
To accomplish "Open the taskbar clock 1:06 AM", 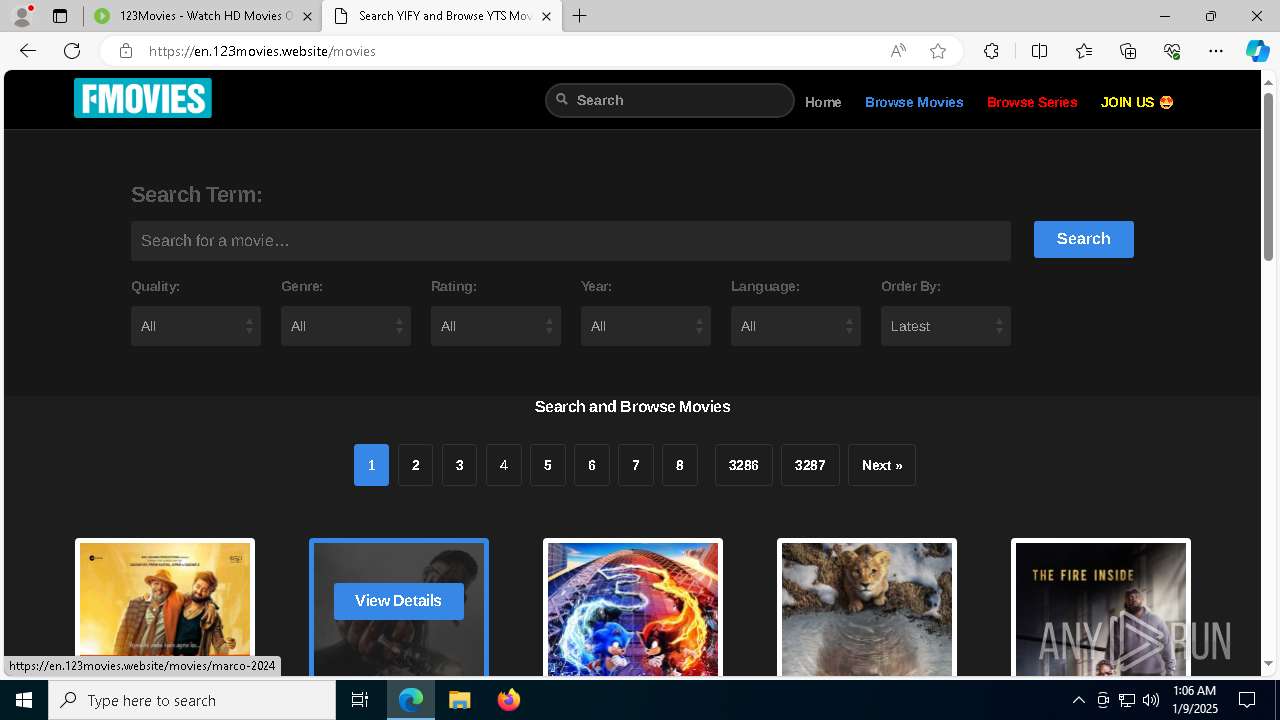I will [1194, 700].
